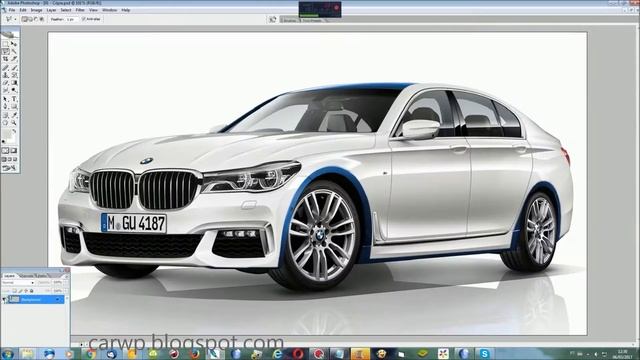The height and width of the screenshot is (360, 640).
Task: Open the File Browser from options bar
Action: (x=273, y=19)
